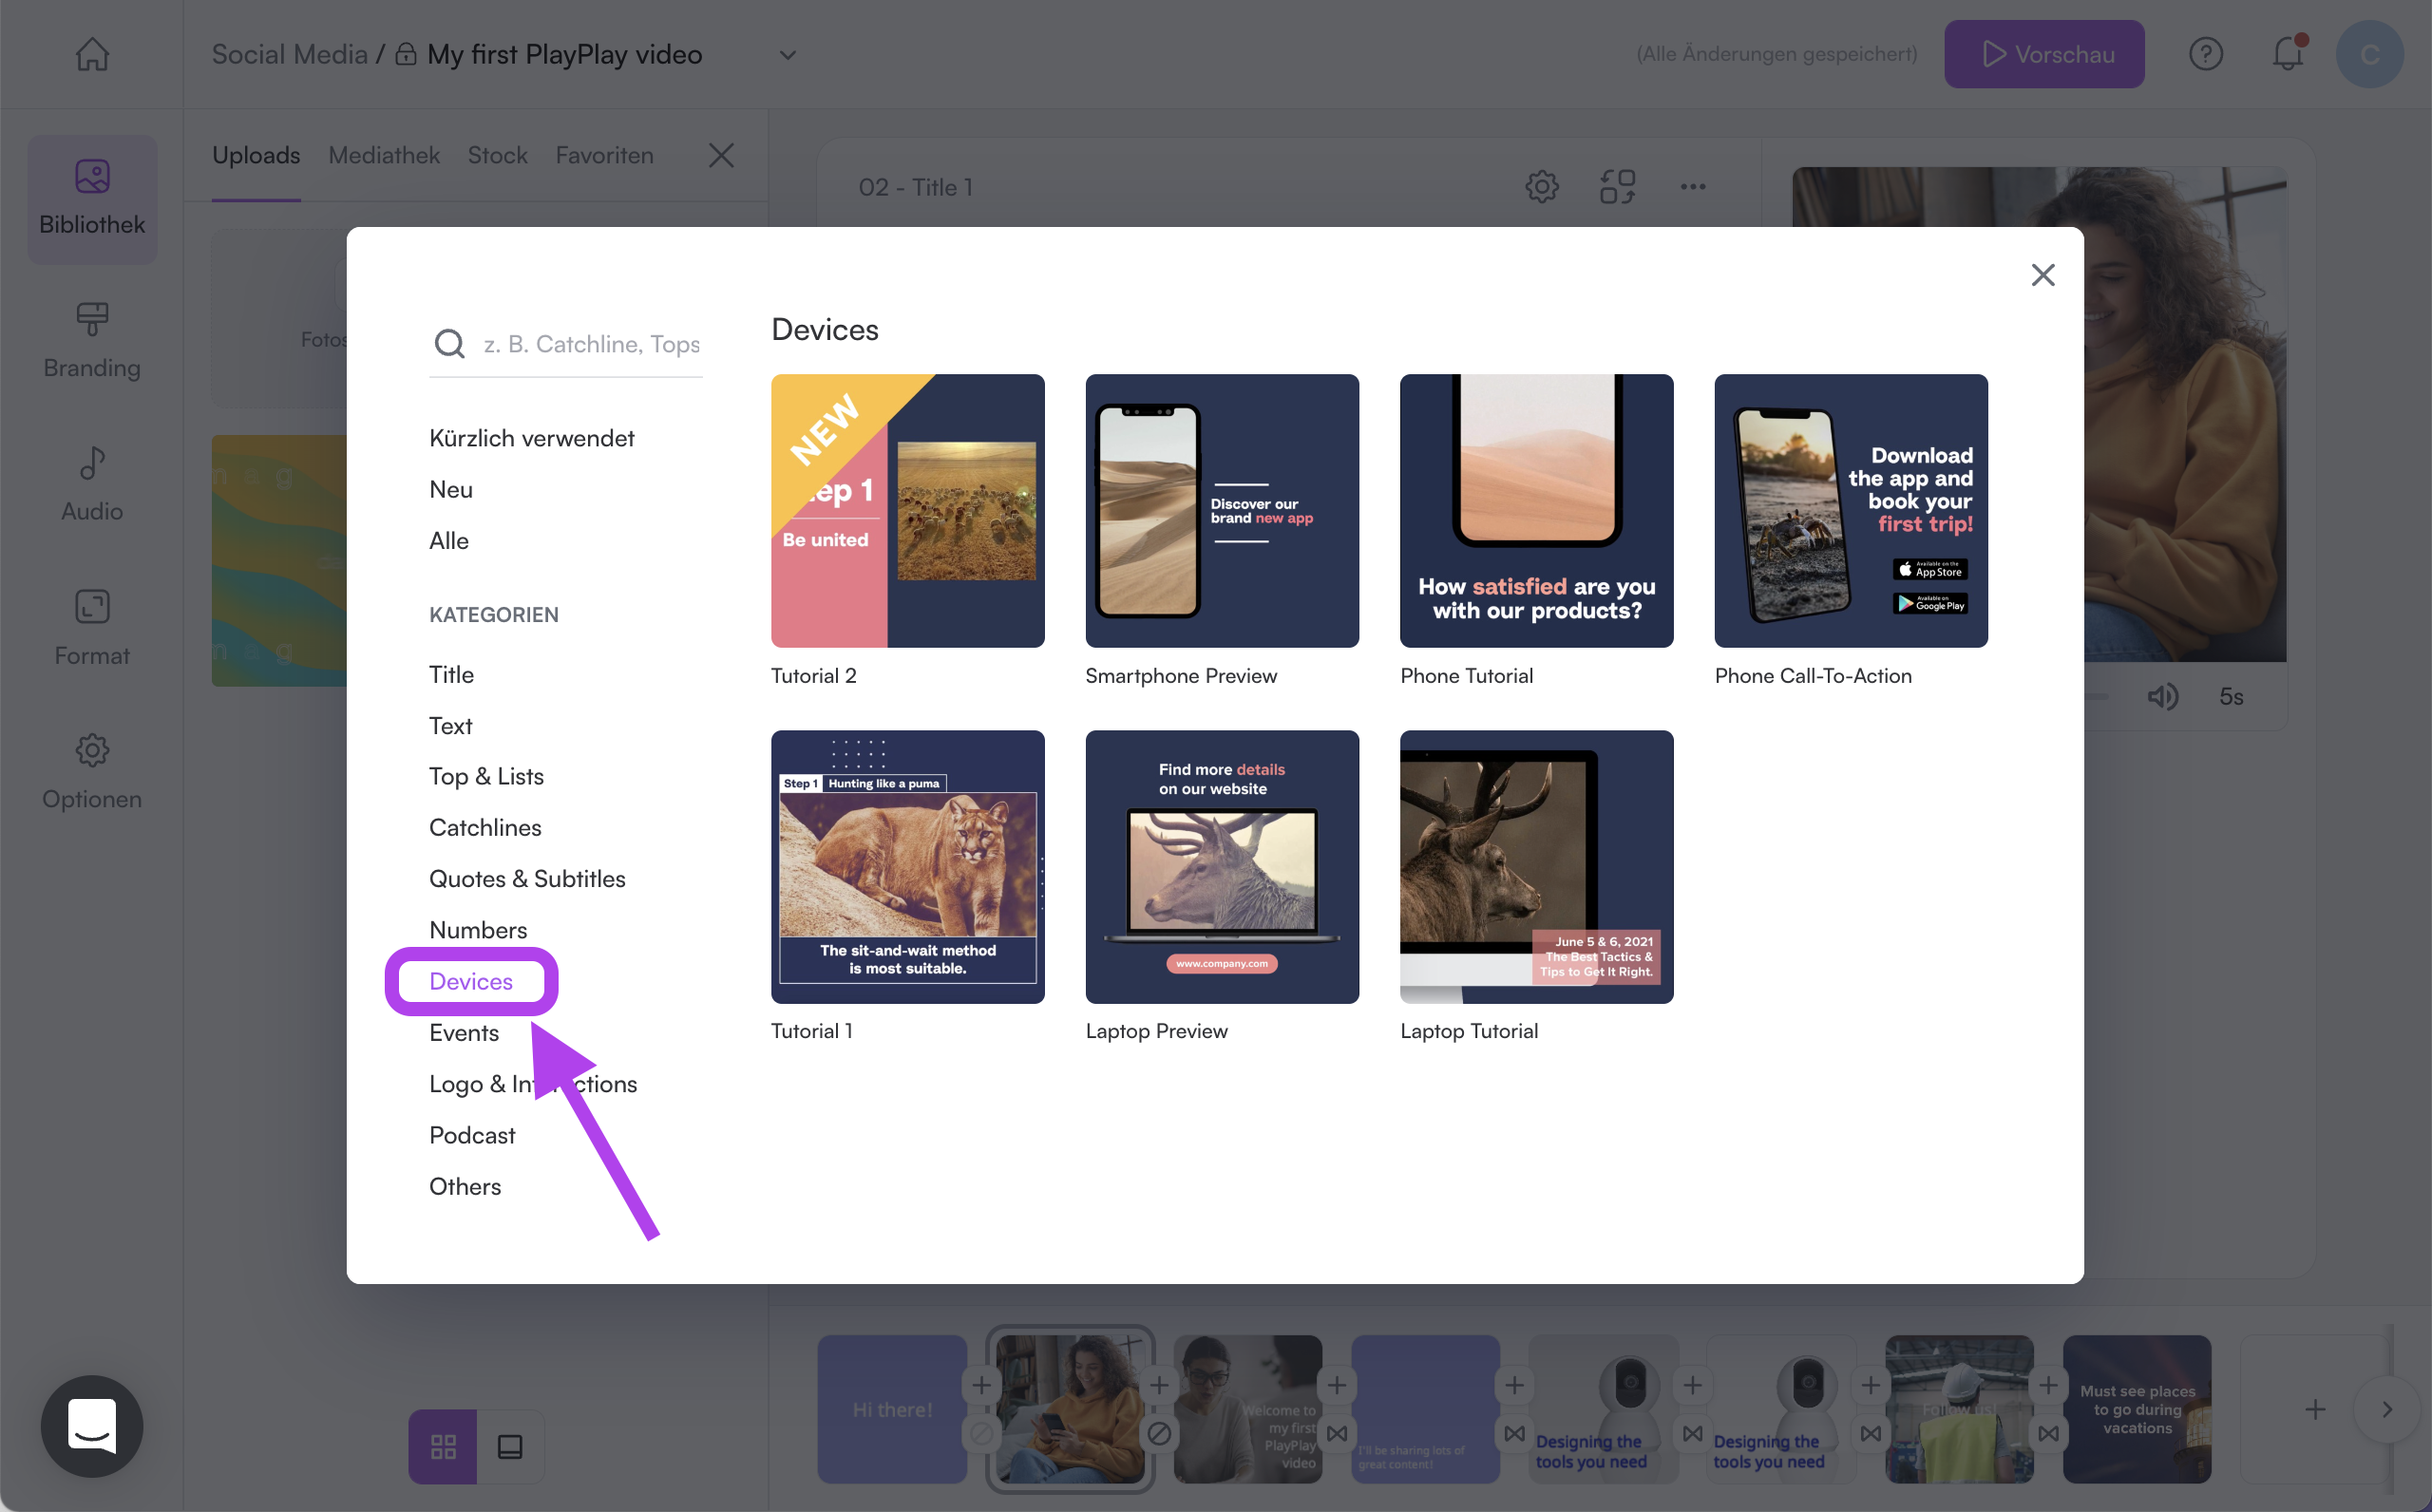Image resolution: width=2432 pixels, height=1512 pixels.
Task: Pick the Laptop Tutorial template
Action: [x=1536, y=867]
